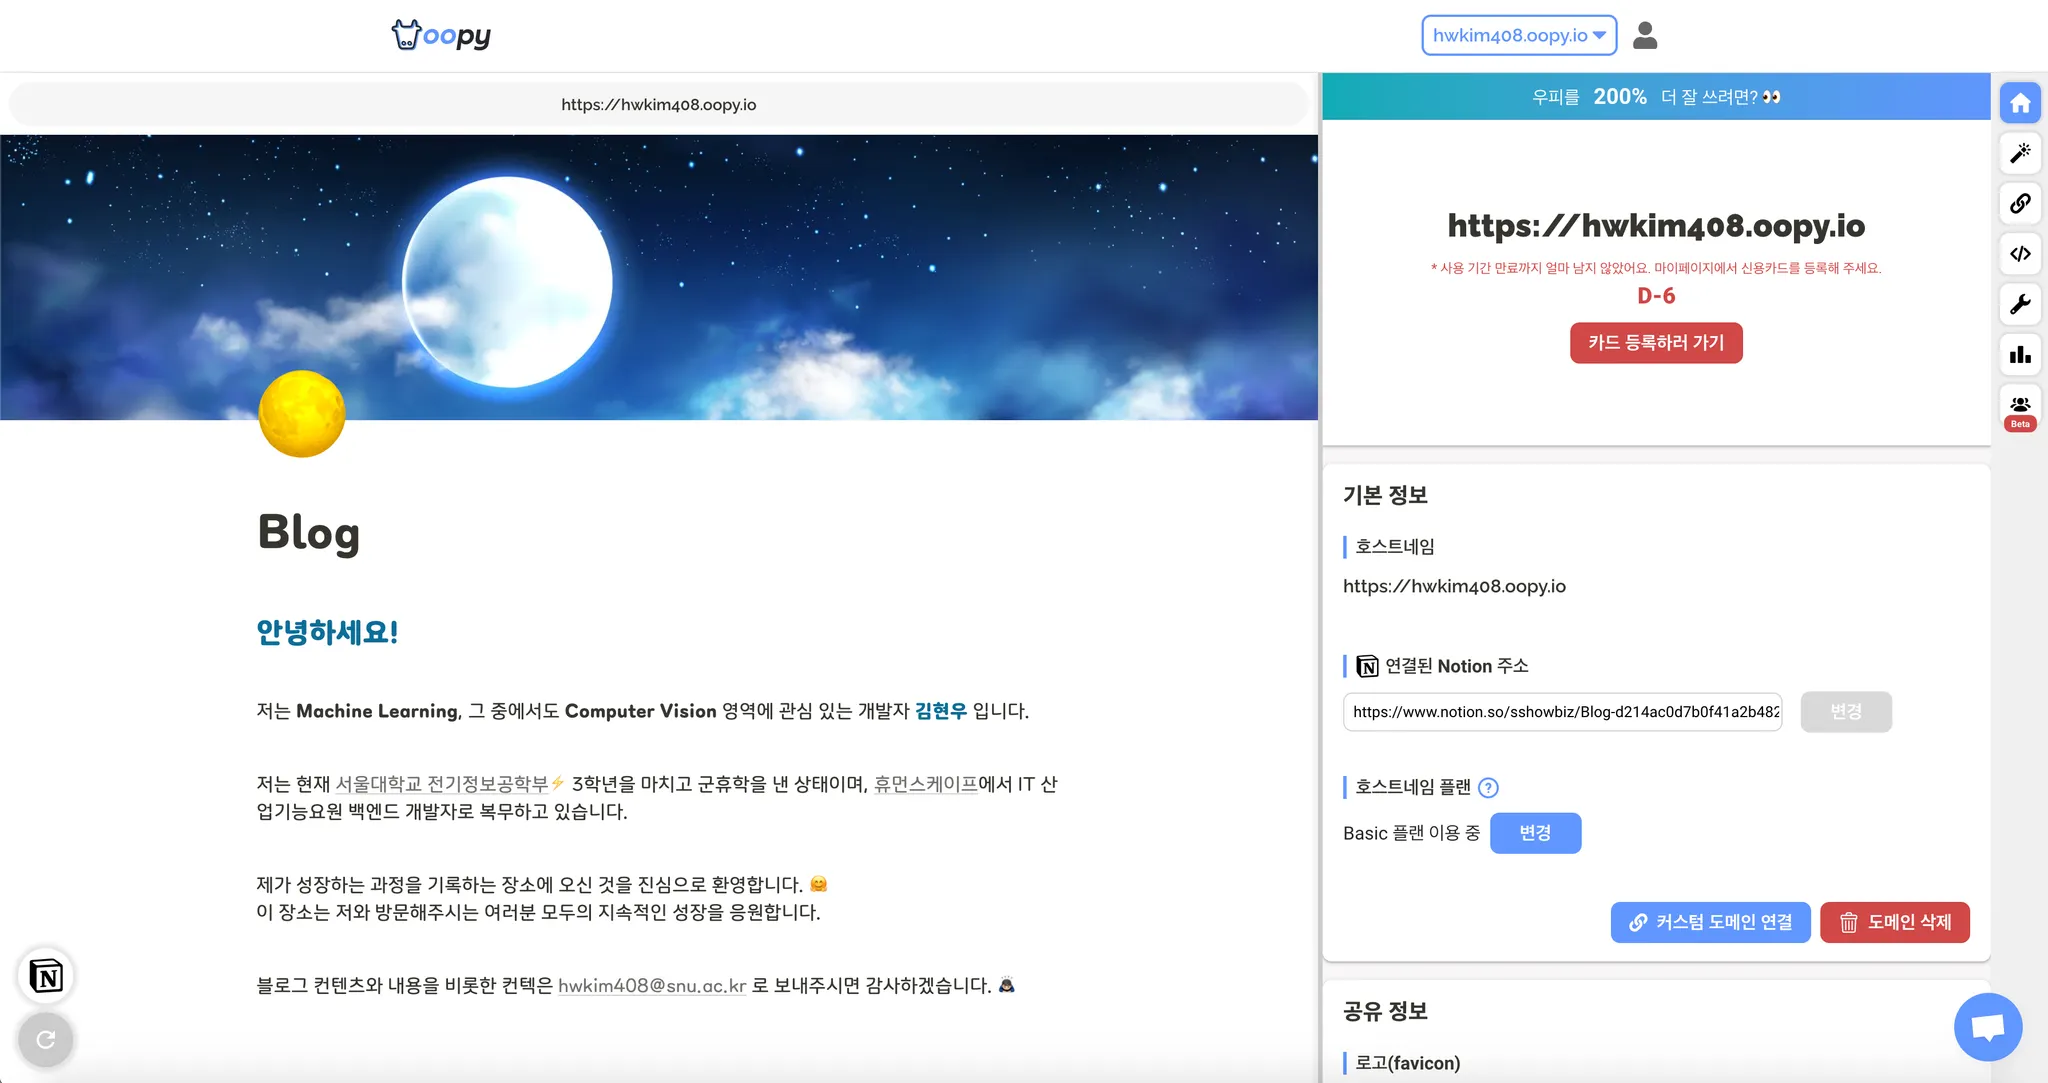Click the 카드 등록하러 가기 button
Screen dimensions: 2048x1083
pyautogui.click(x=1656, y=343)
